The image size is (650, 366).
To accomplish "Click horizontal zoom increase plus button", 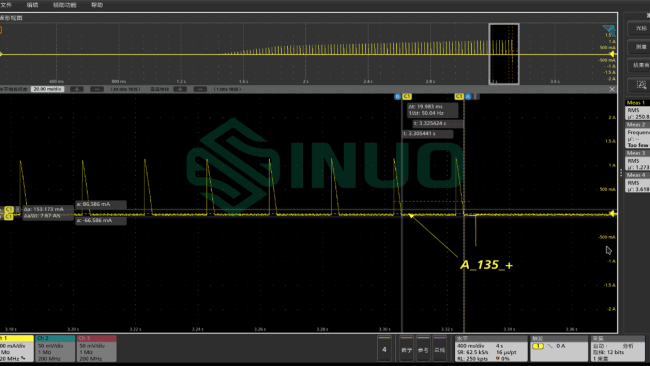I will coord(77,89).
